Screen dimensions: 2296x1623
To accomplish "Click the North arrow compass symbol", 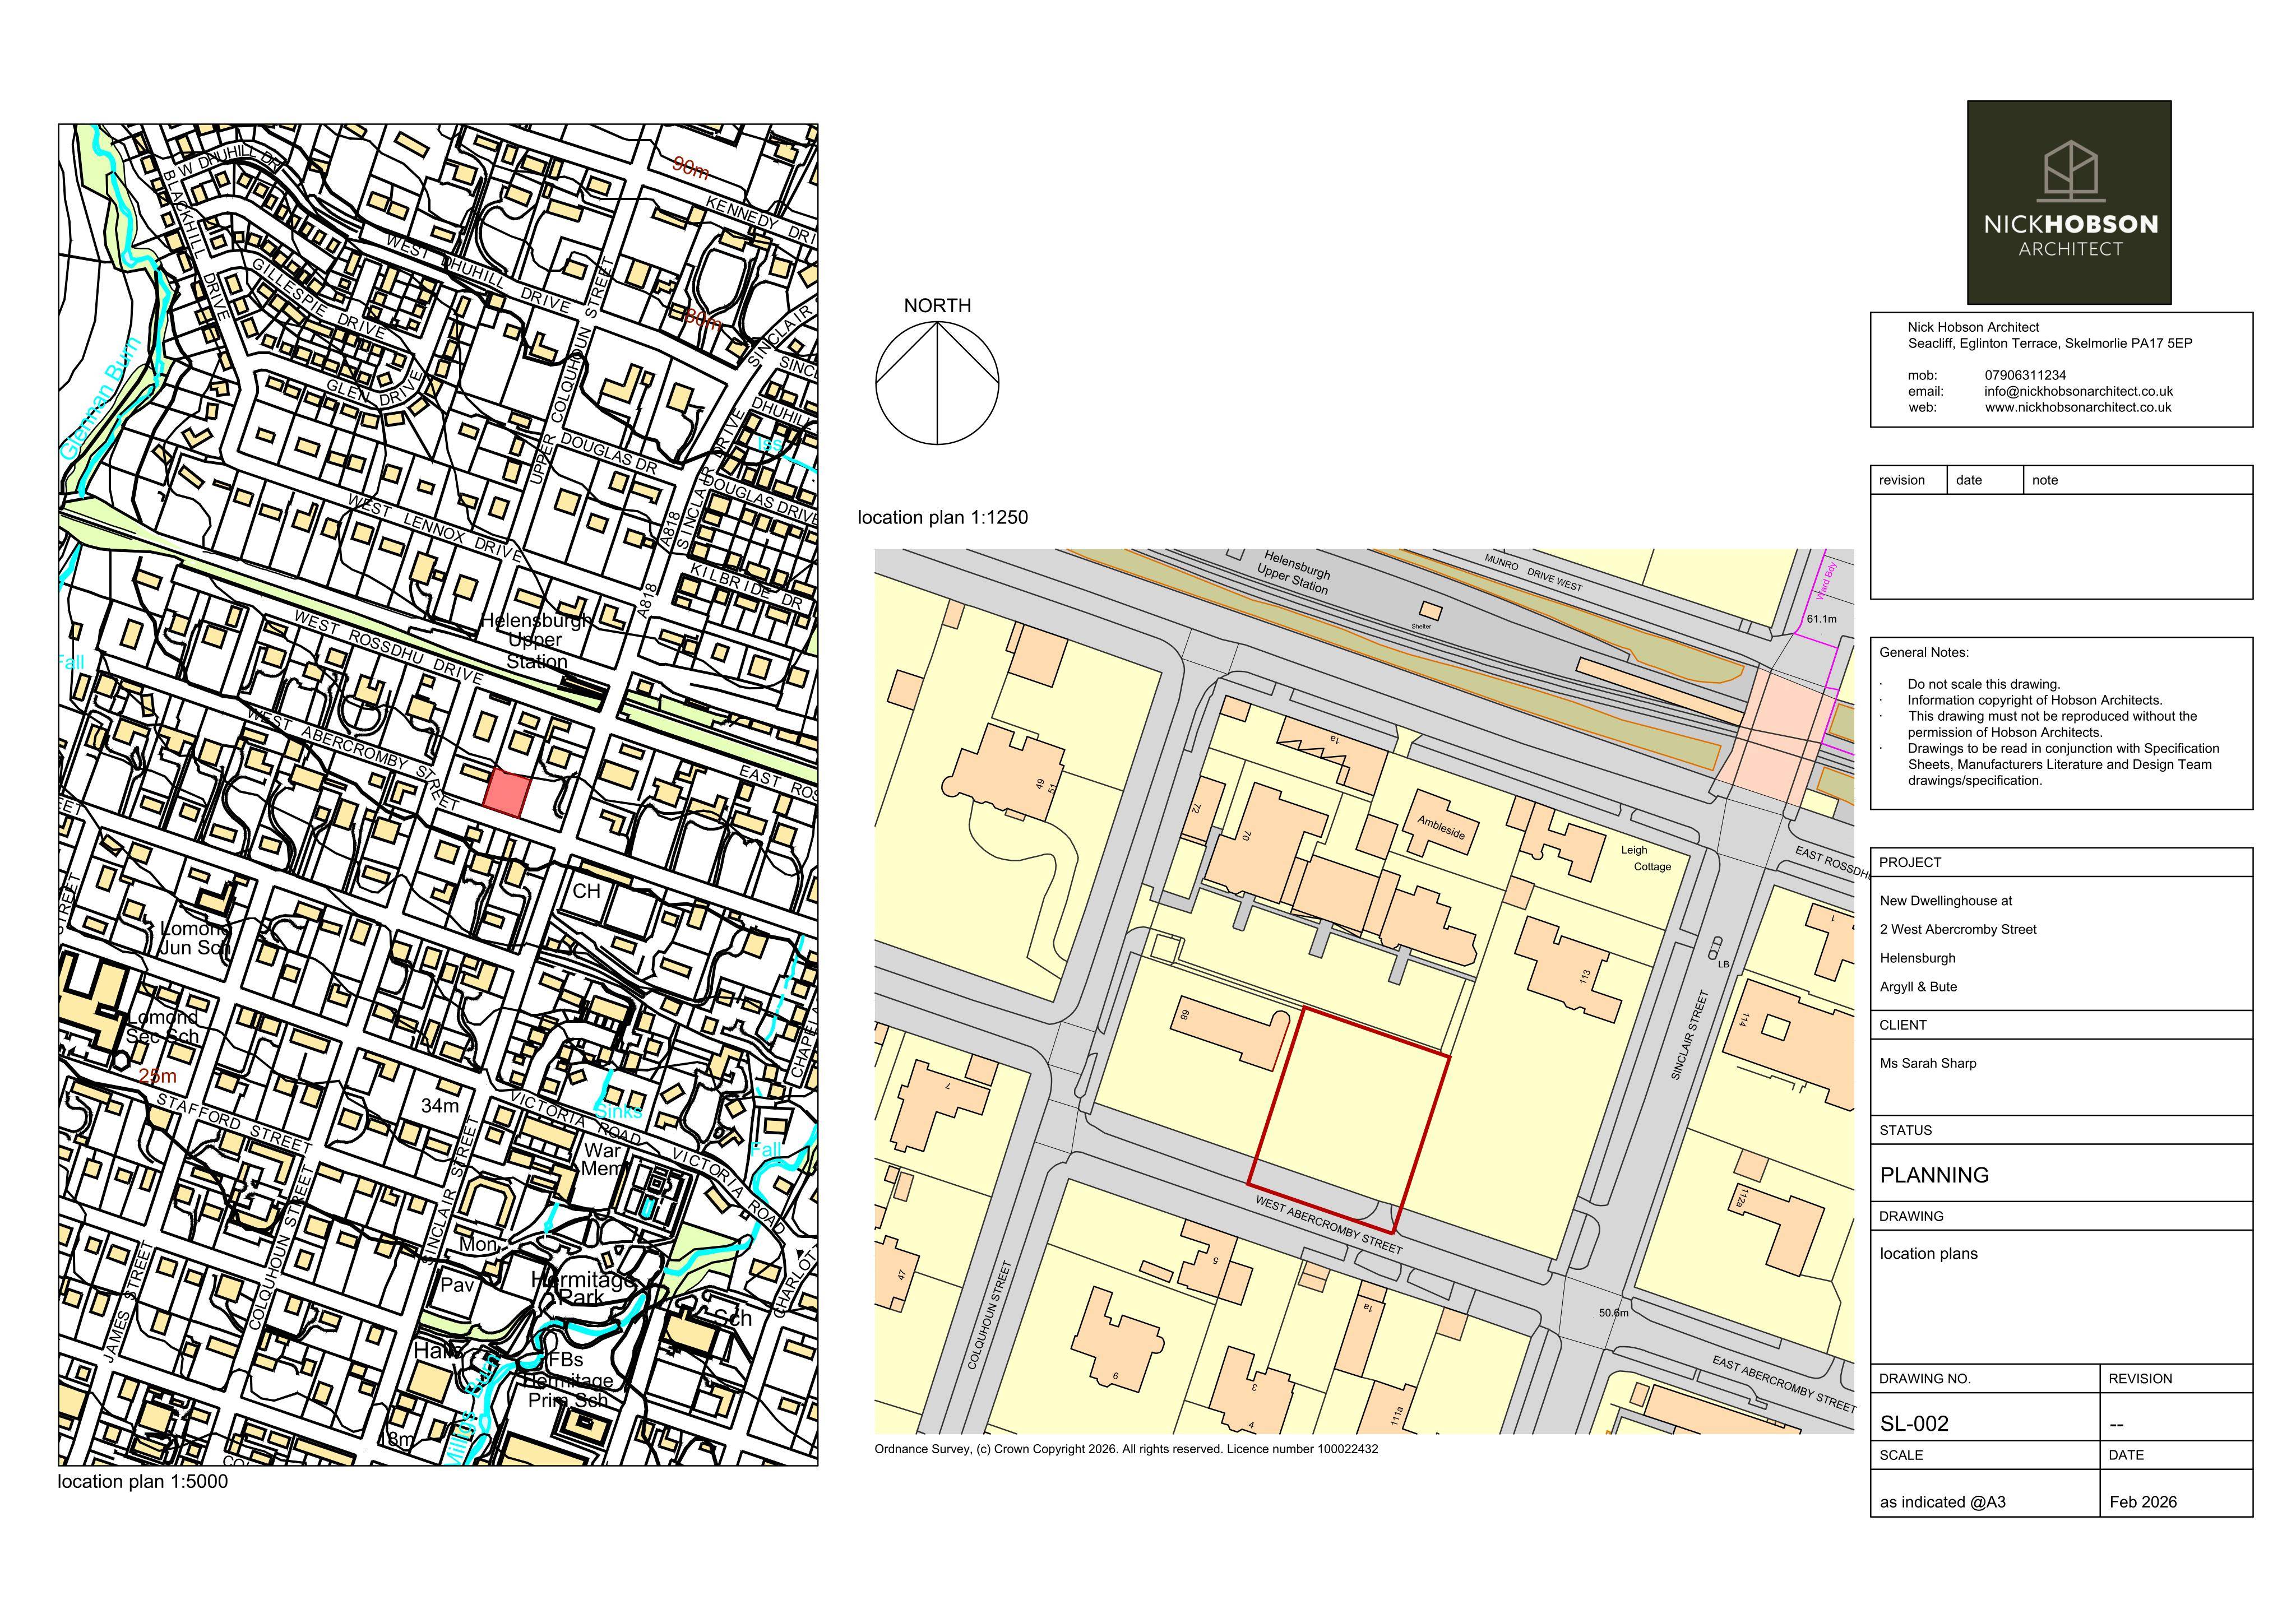I will tap(937, 382).
